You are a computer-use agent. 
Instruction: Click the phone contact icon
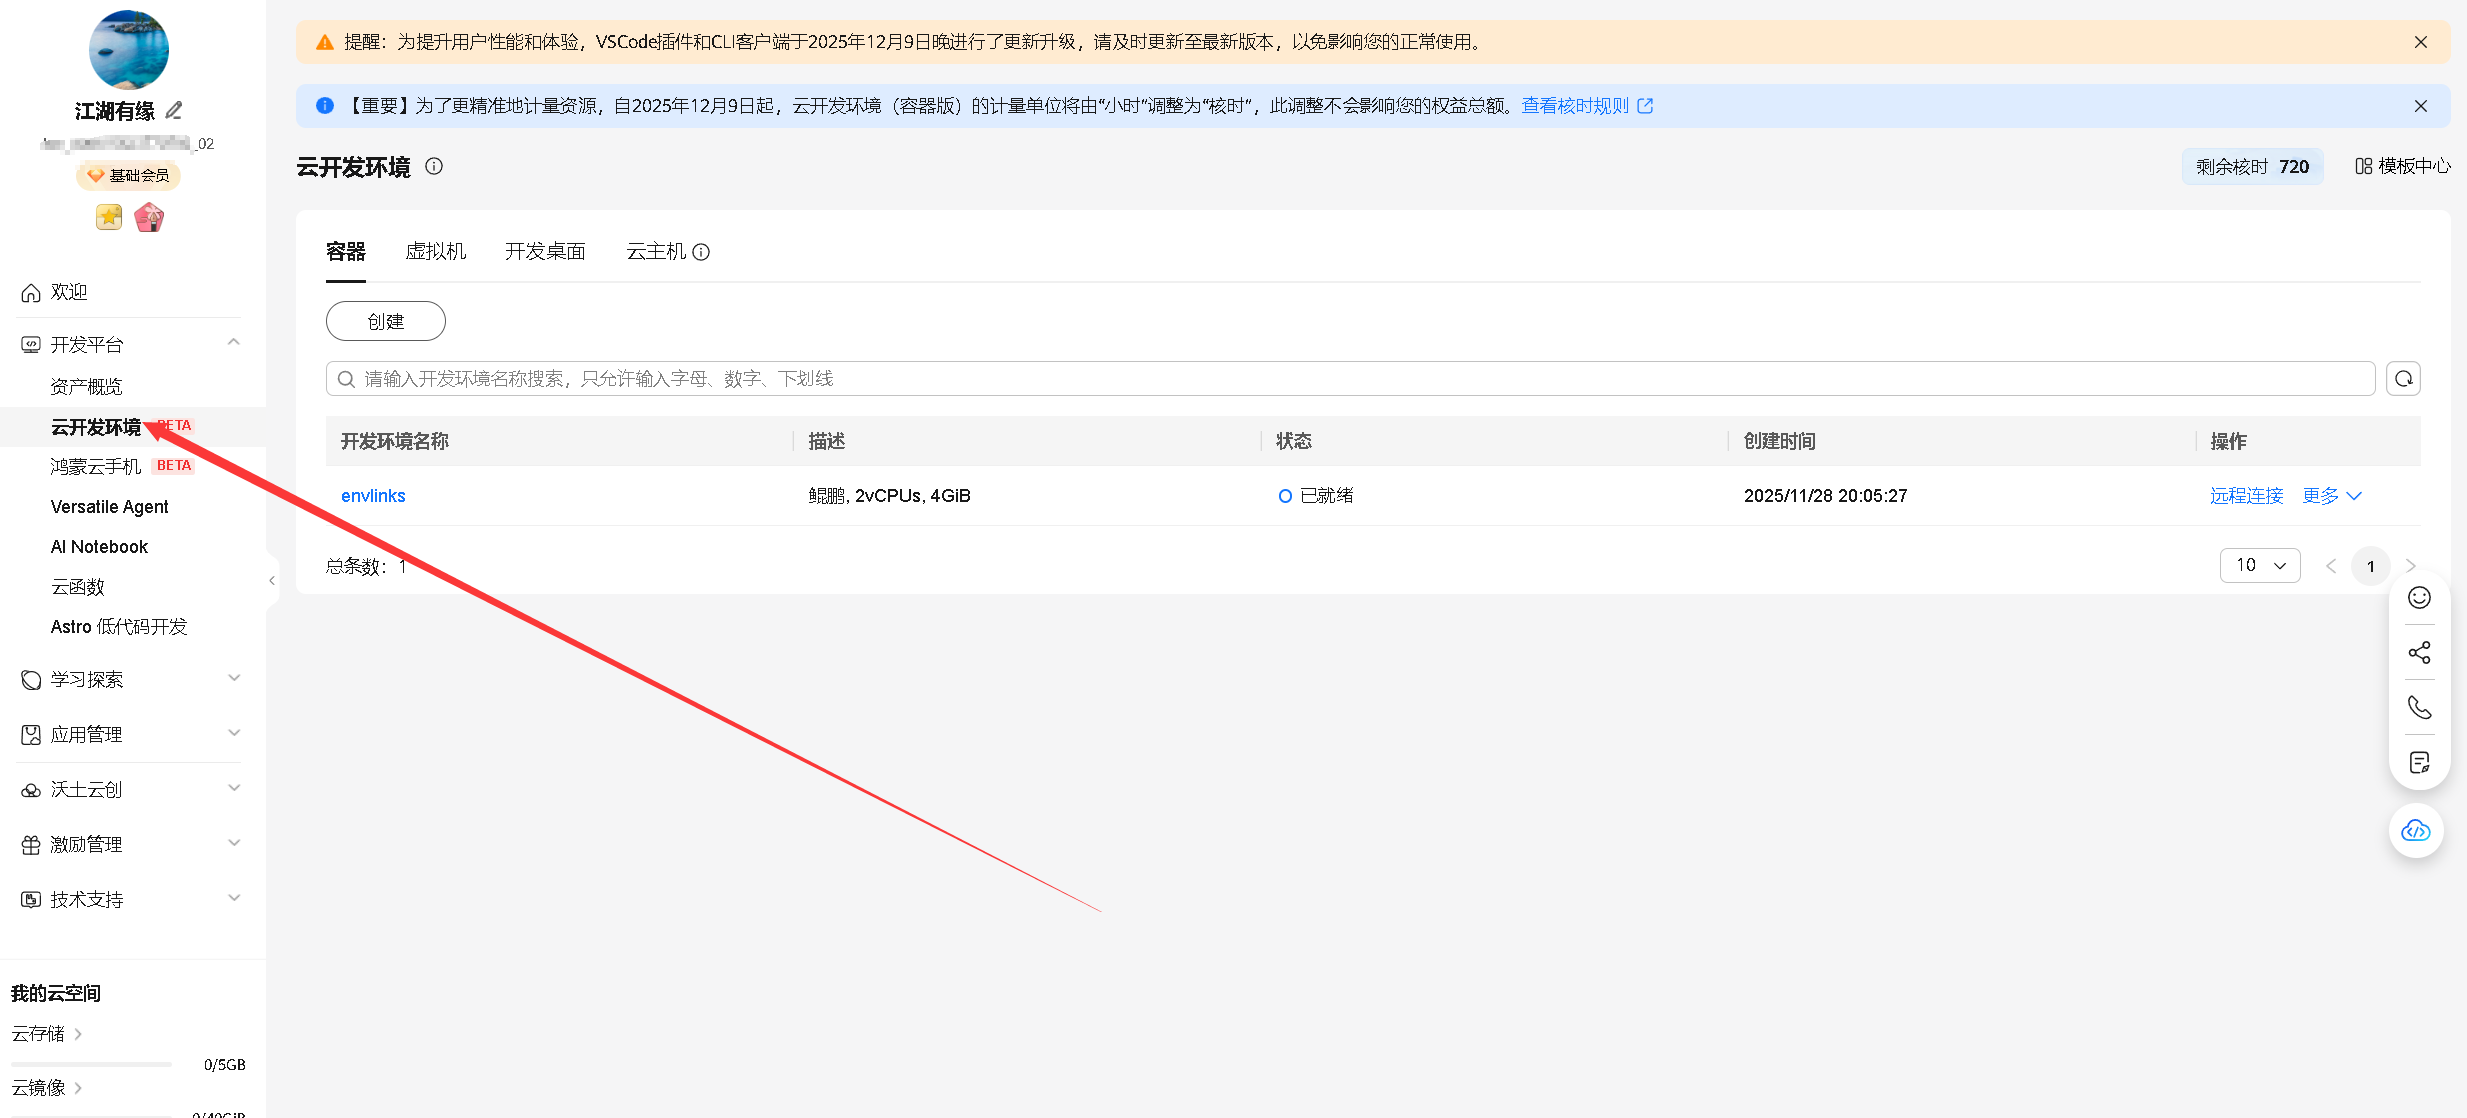pyautogui.click(x=2419, y=708)
